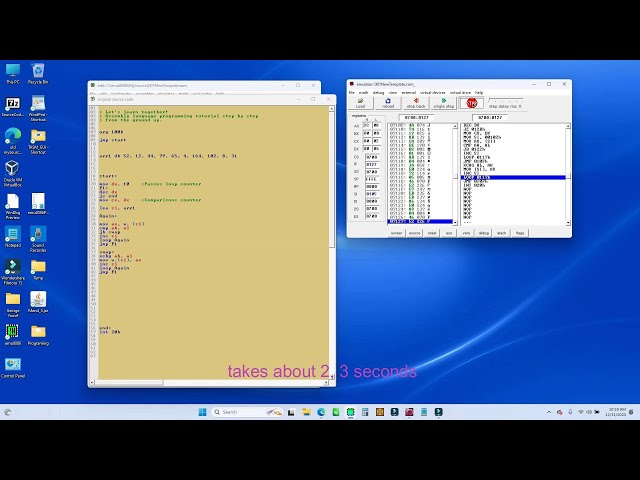Open File Explorer from the taskbar
Viewport: 640px width, 480px height.
(306, 412)
